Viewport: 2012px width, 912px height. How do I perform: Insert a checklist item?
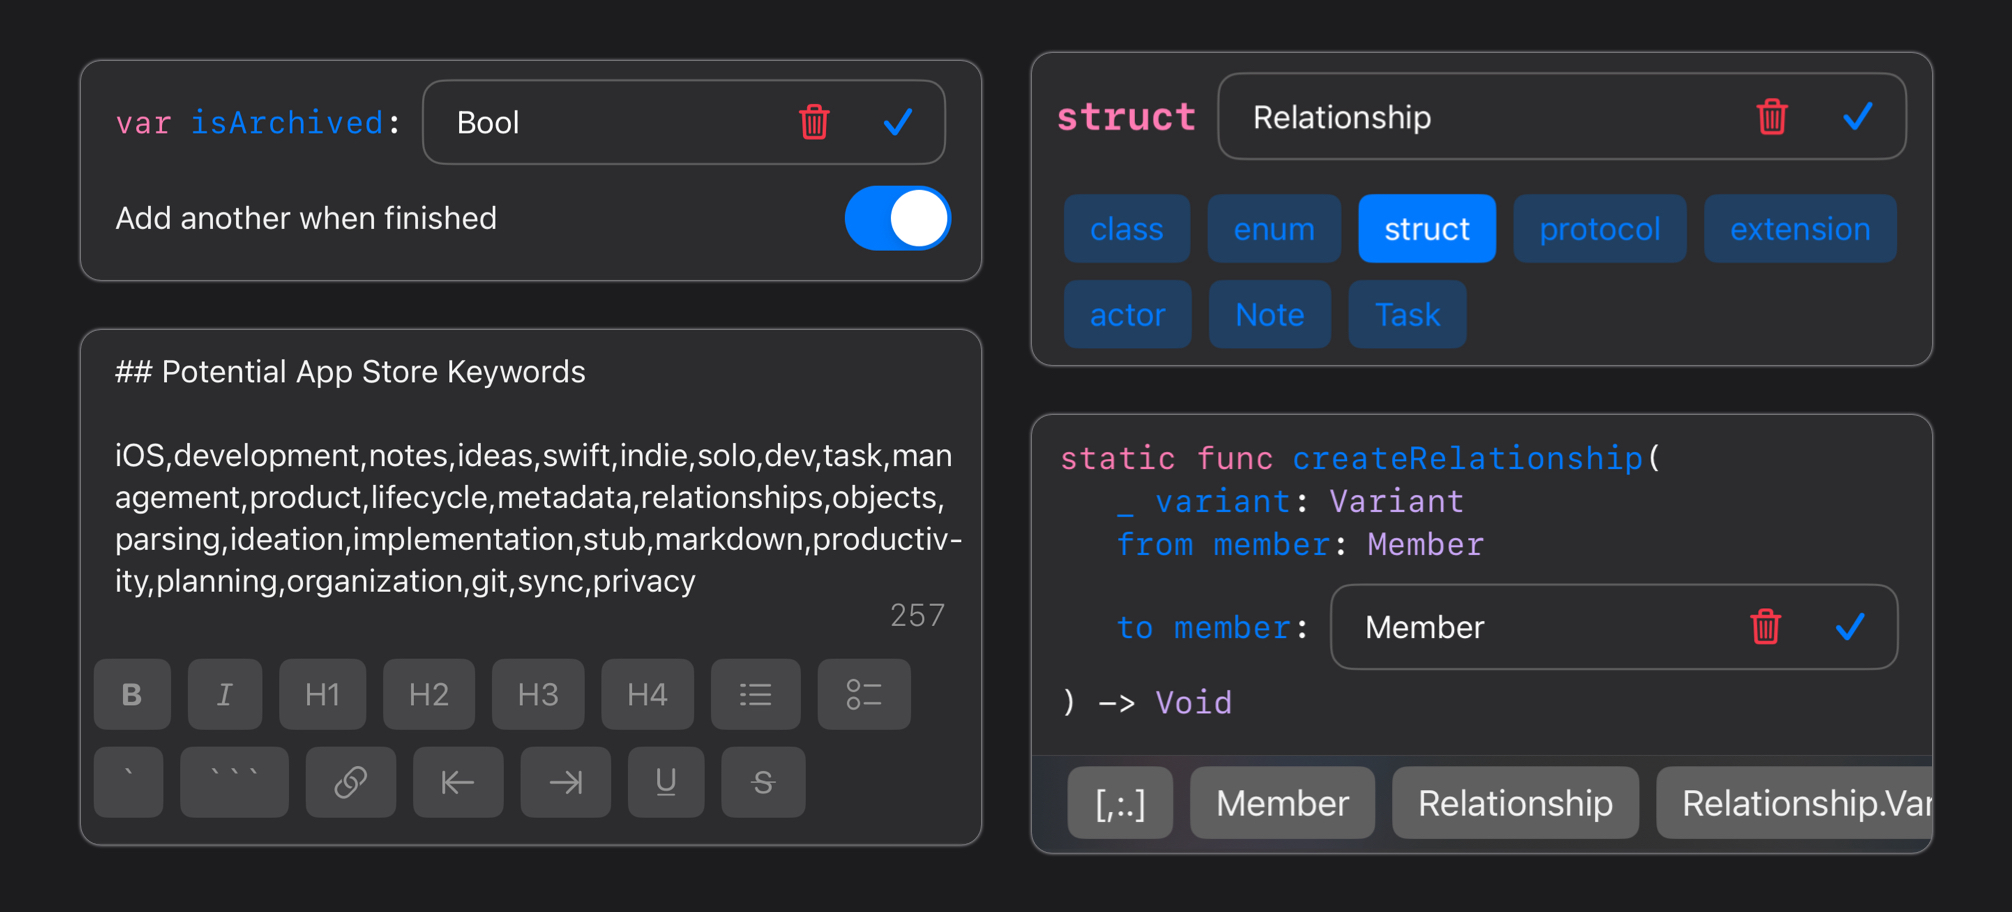coord(864,694)
